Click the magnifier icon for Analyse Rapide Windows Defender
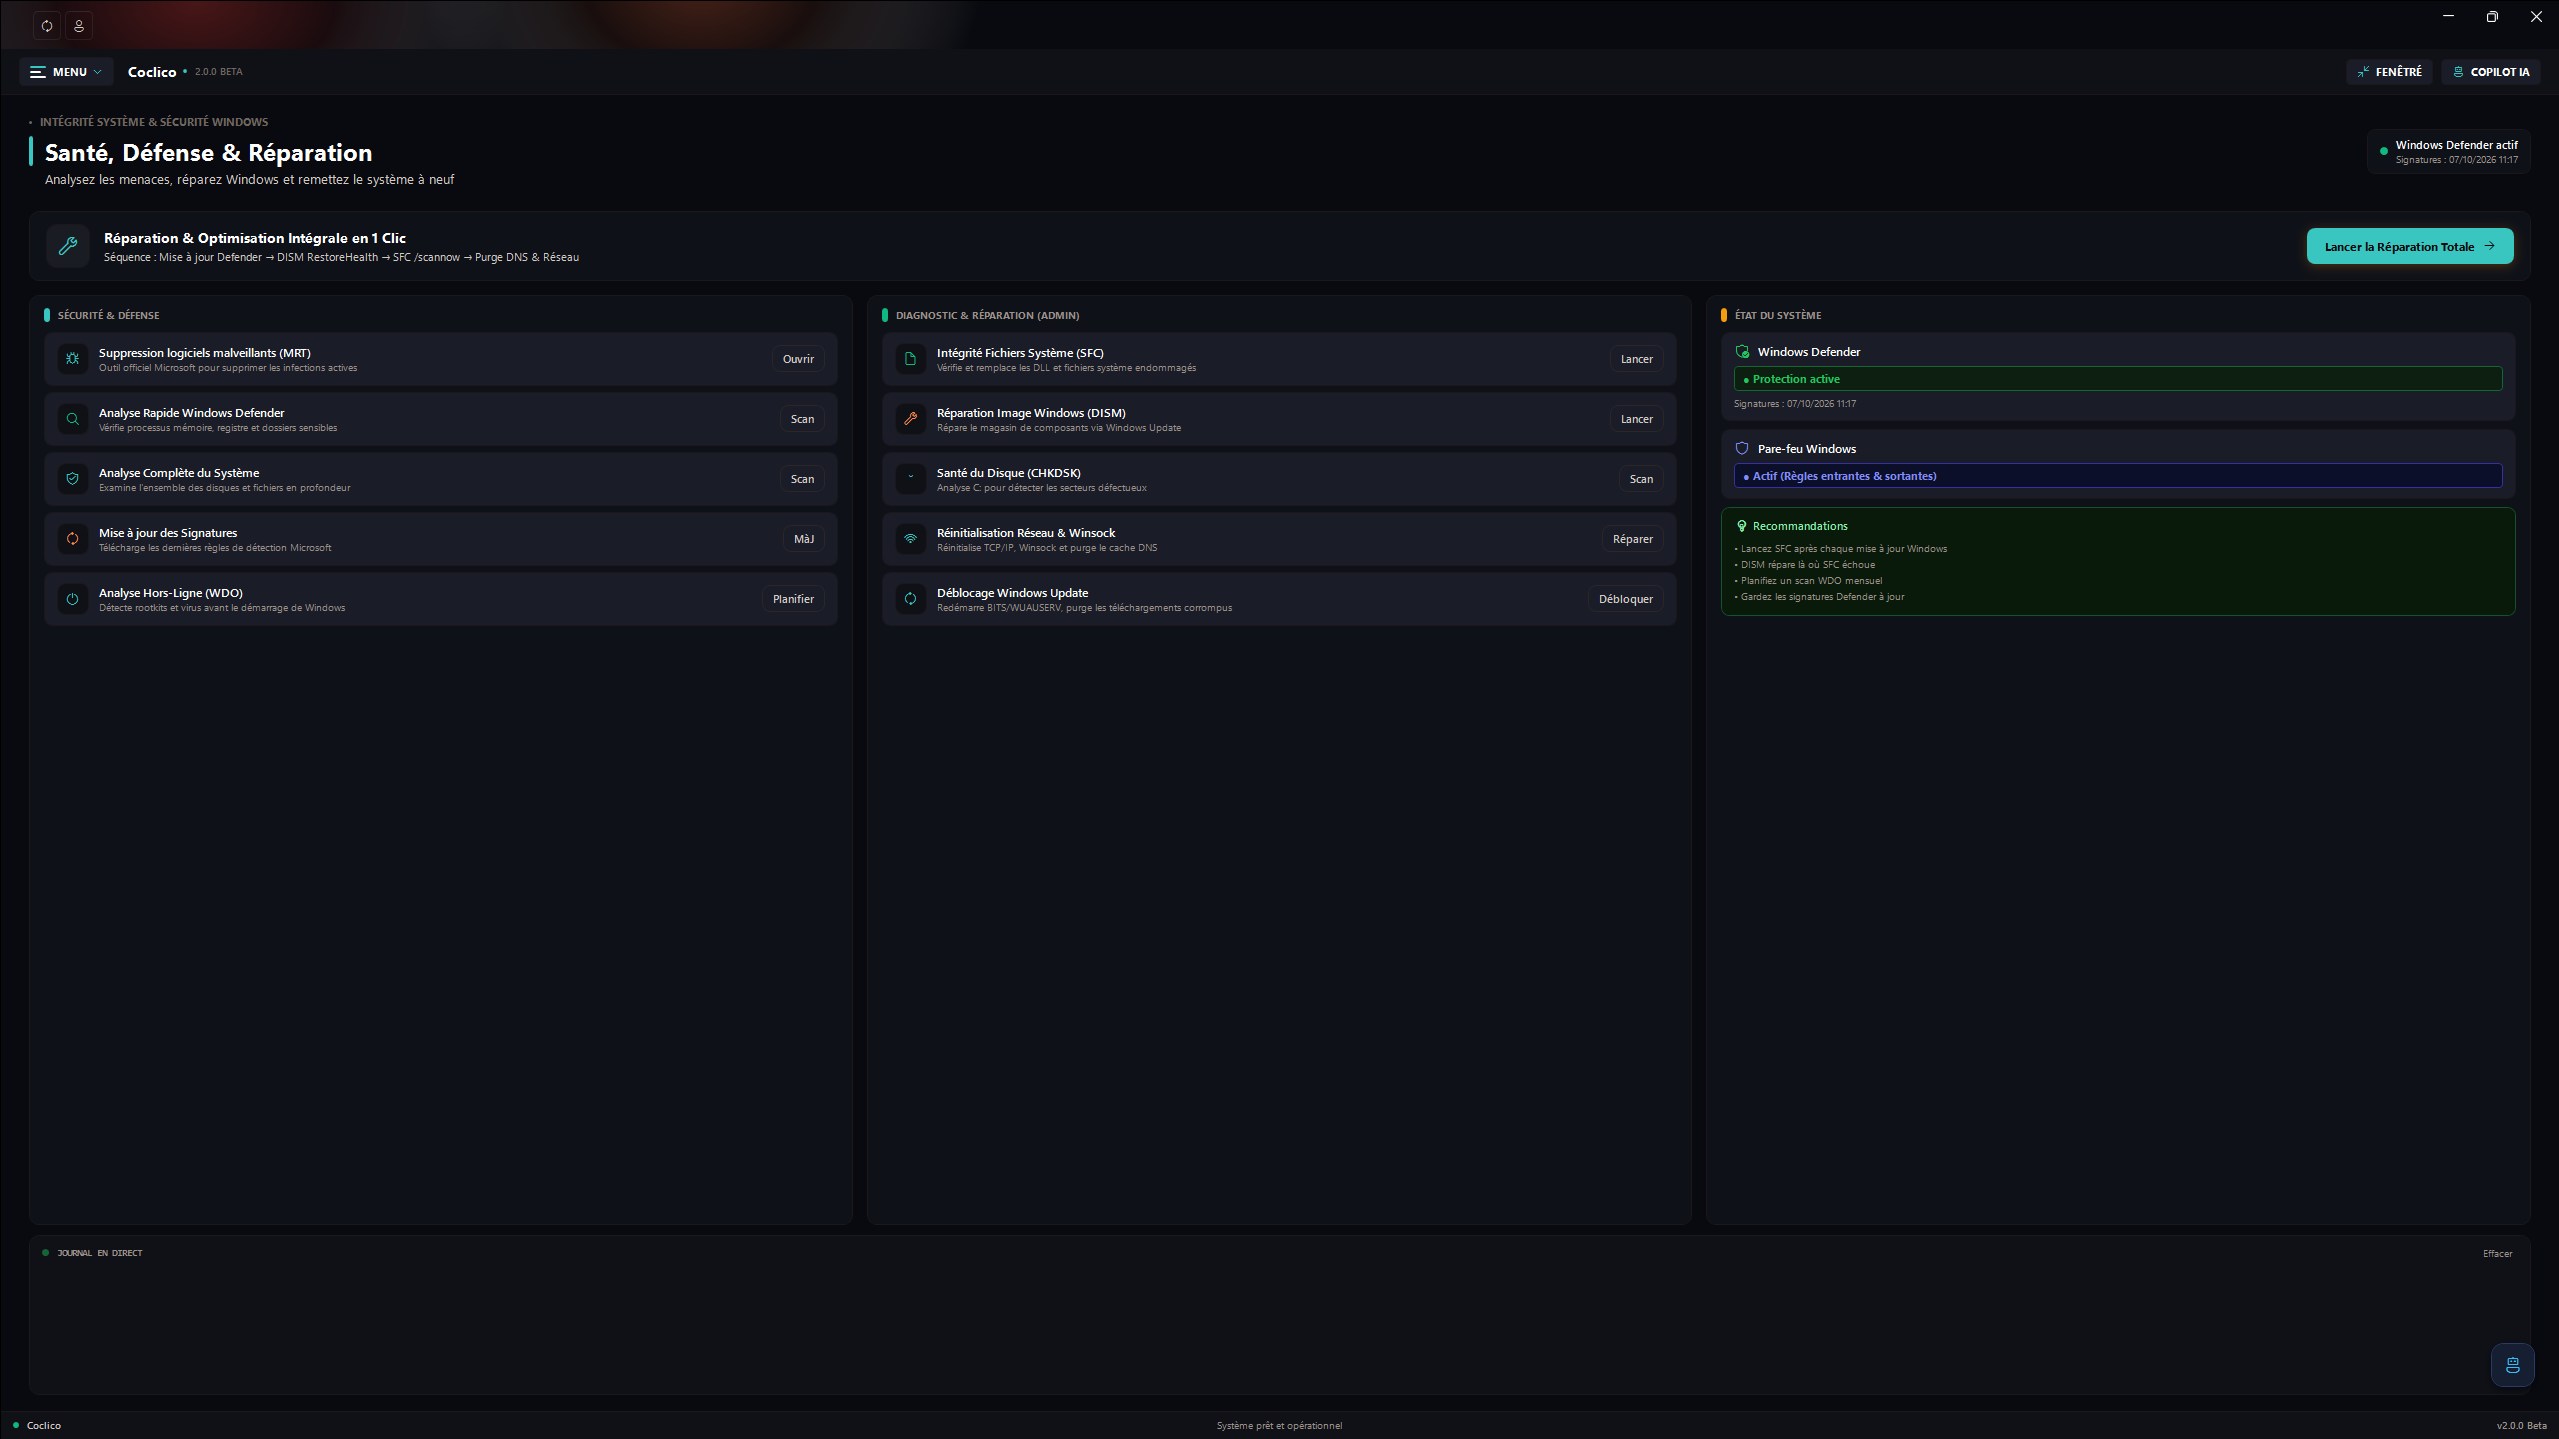The width and height of the screenshot is (2559, 1439). coord(72,419)
